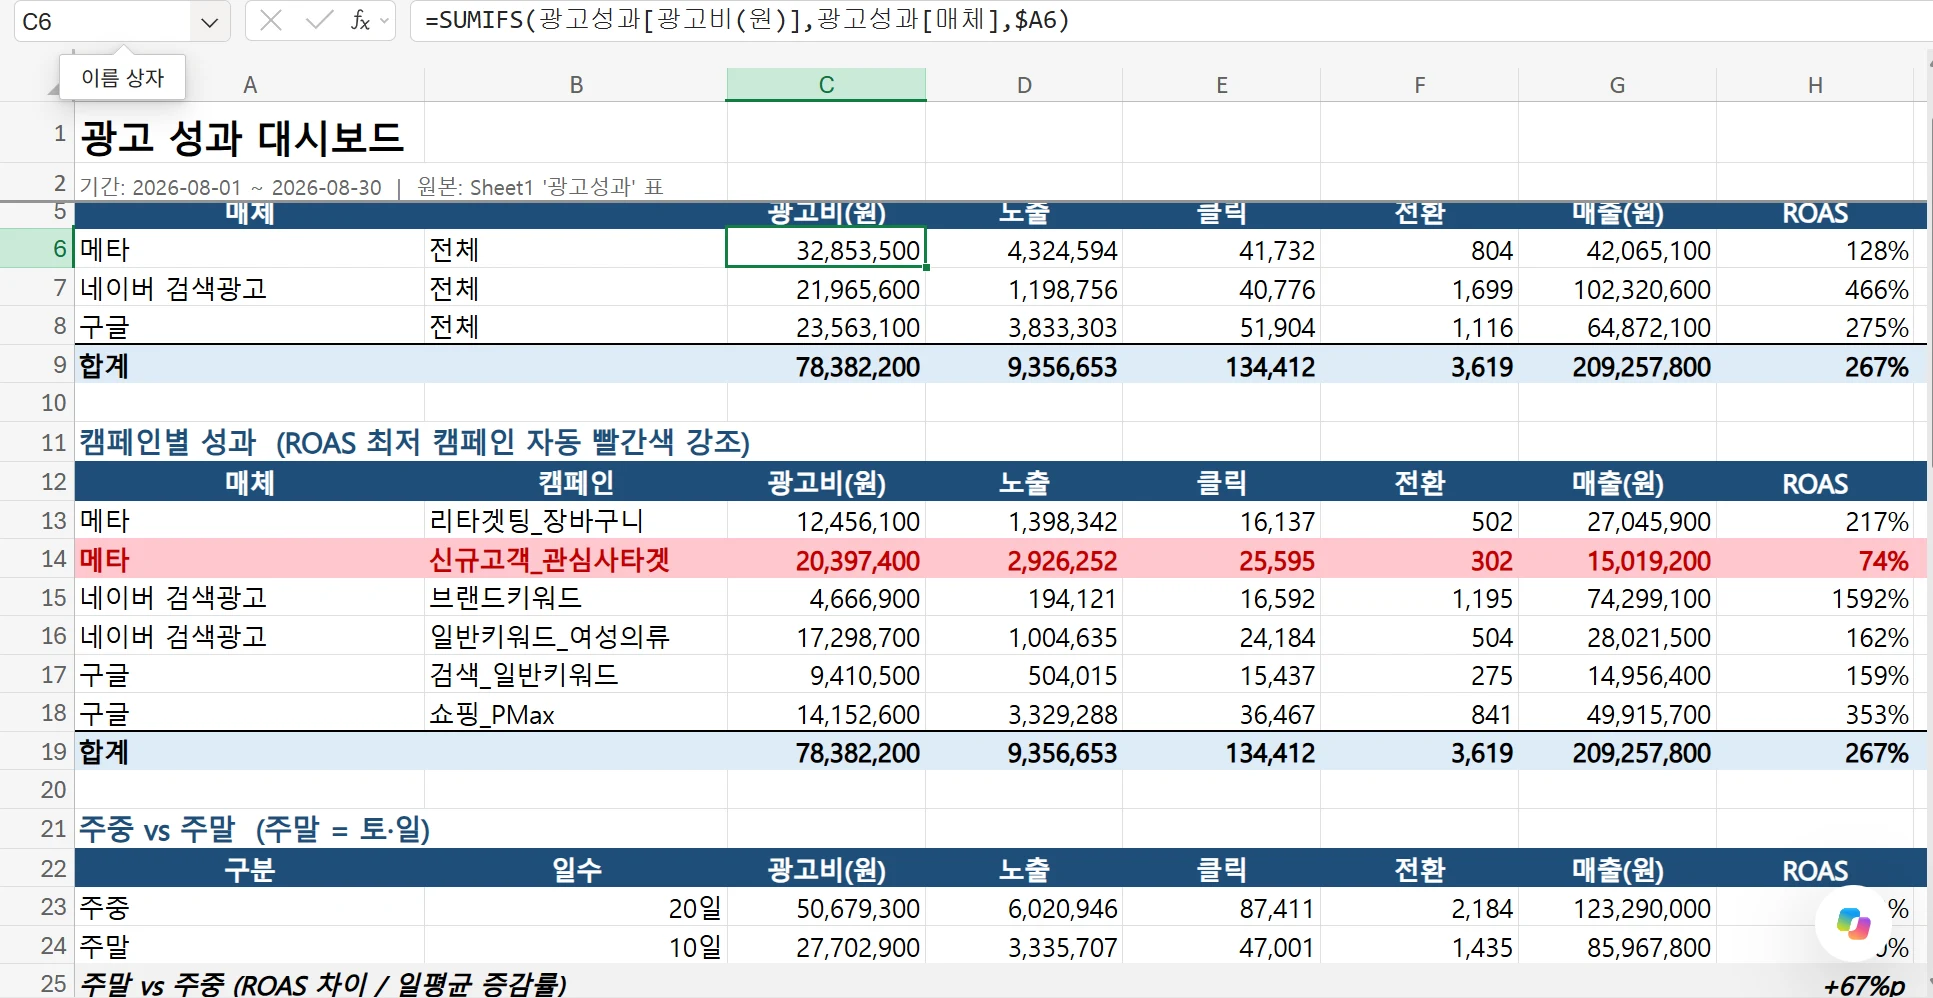
Task: Click campaign 검색_일반키워드
Action: [x=576, y=675]
